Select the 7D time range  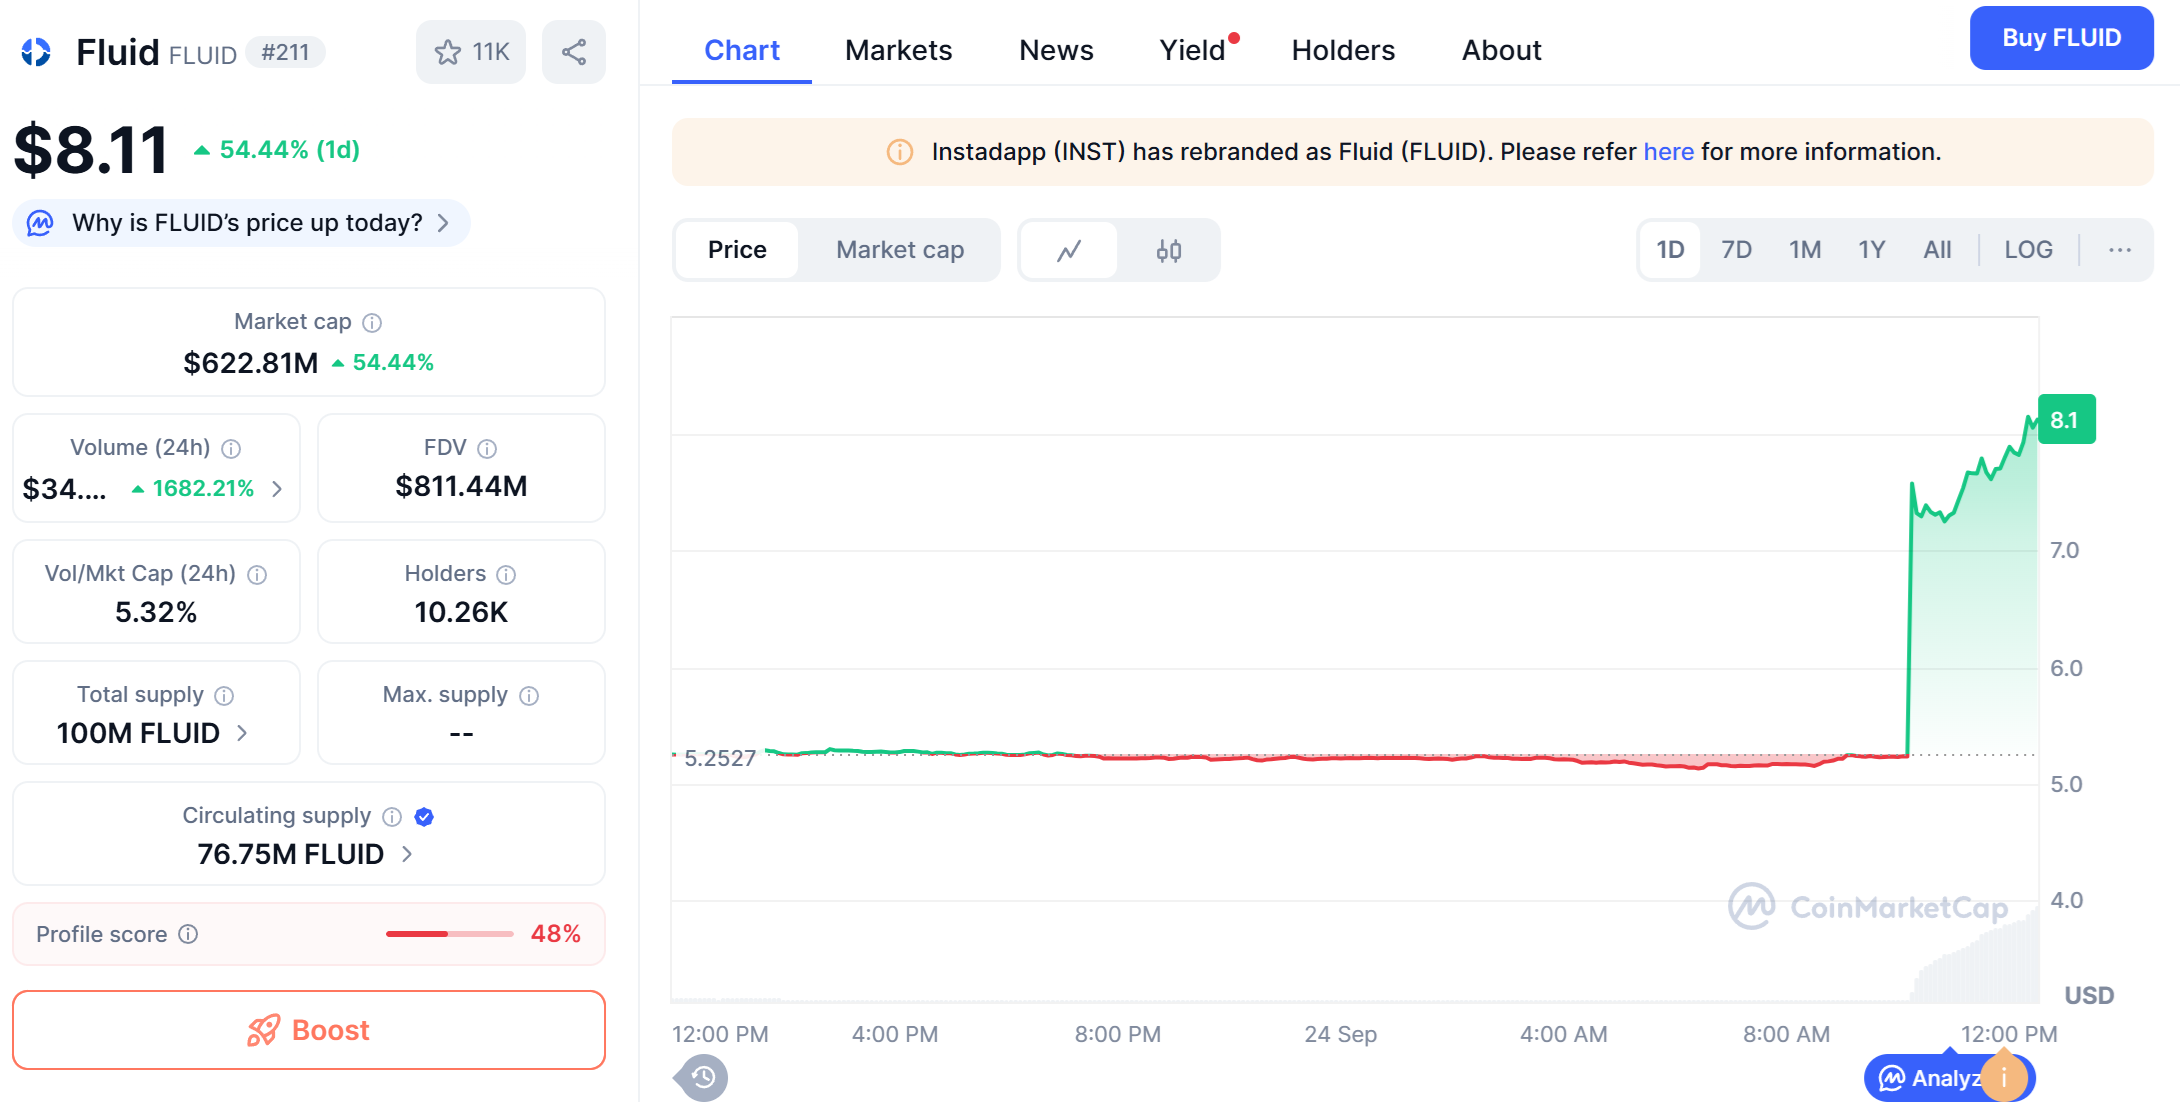coord(1736,250)
